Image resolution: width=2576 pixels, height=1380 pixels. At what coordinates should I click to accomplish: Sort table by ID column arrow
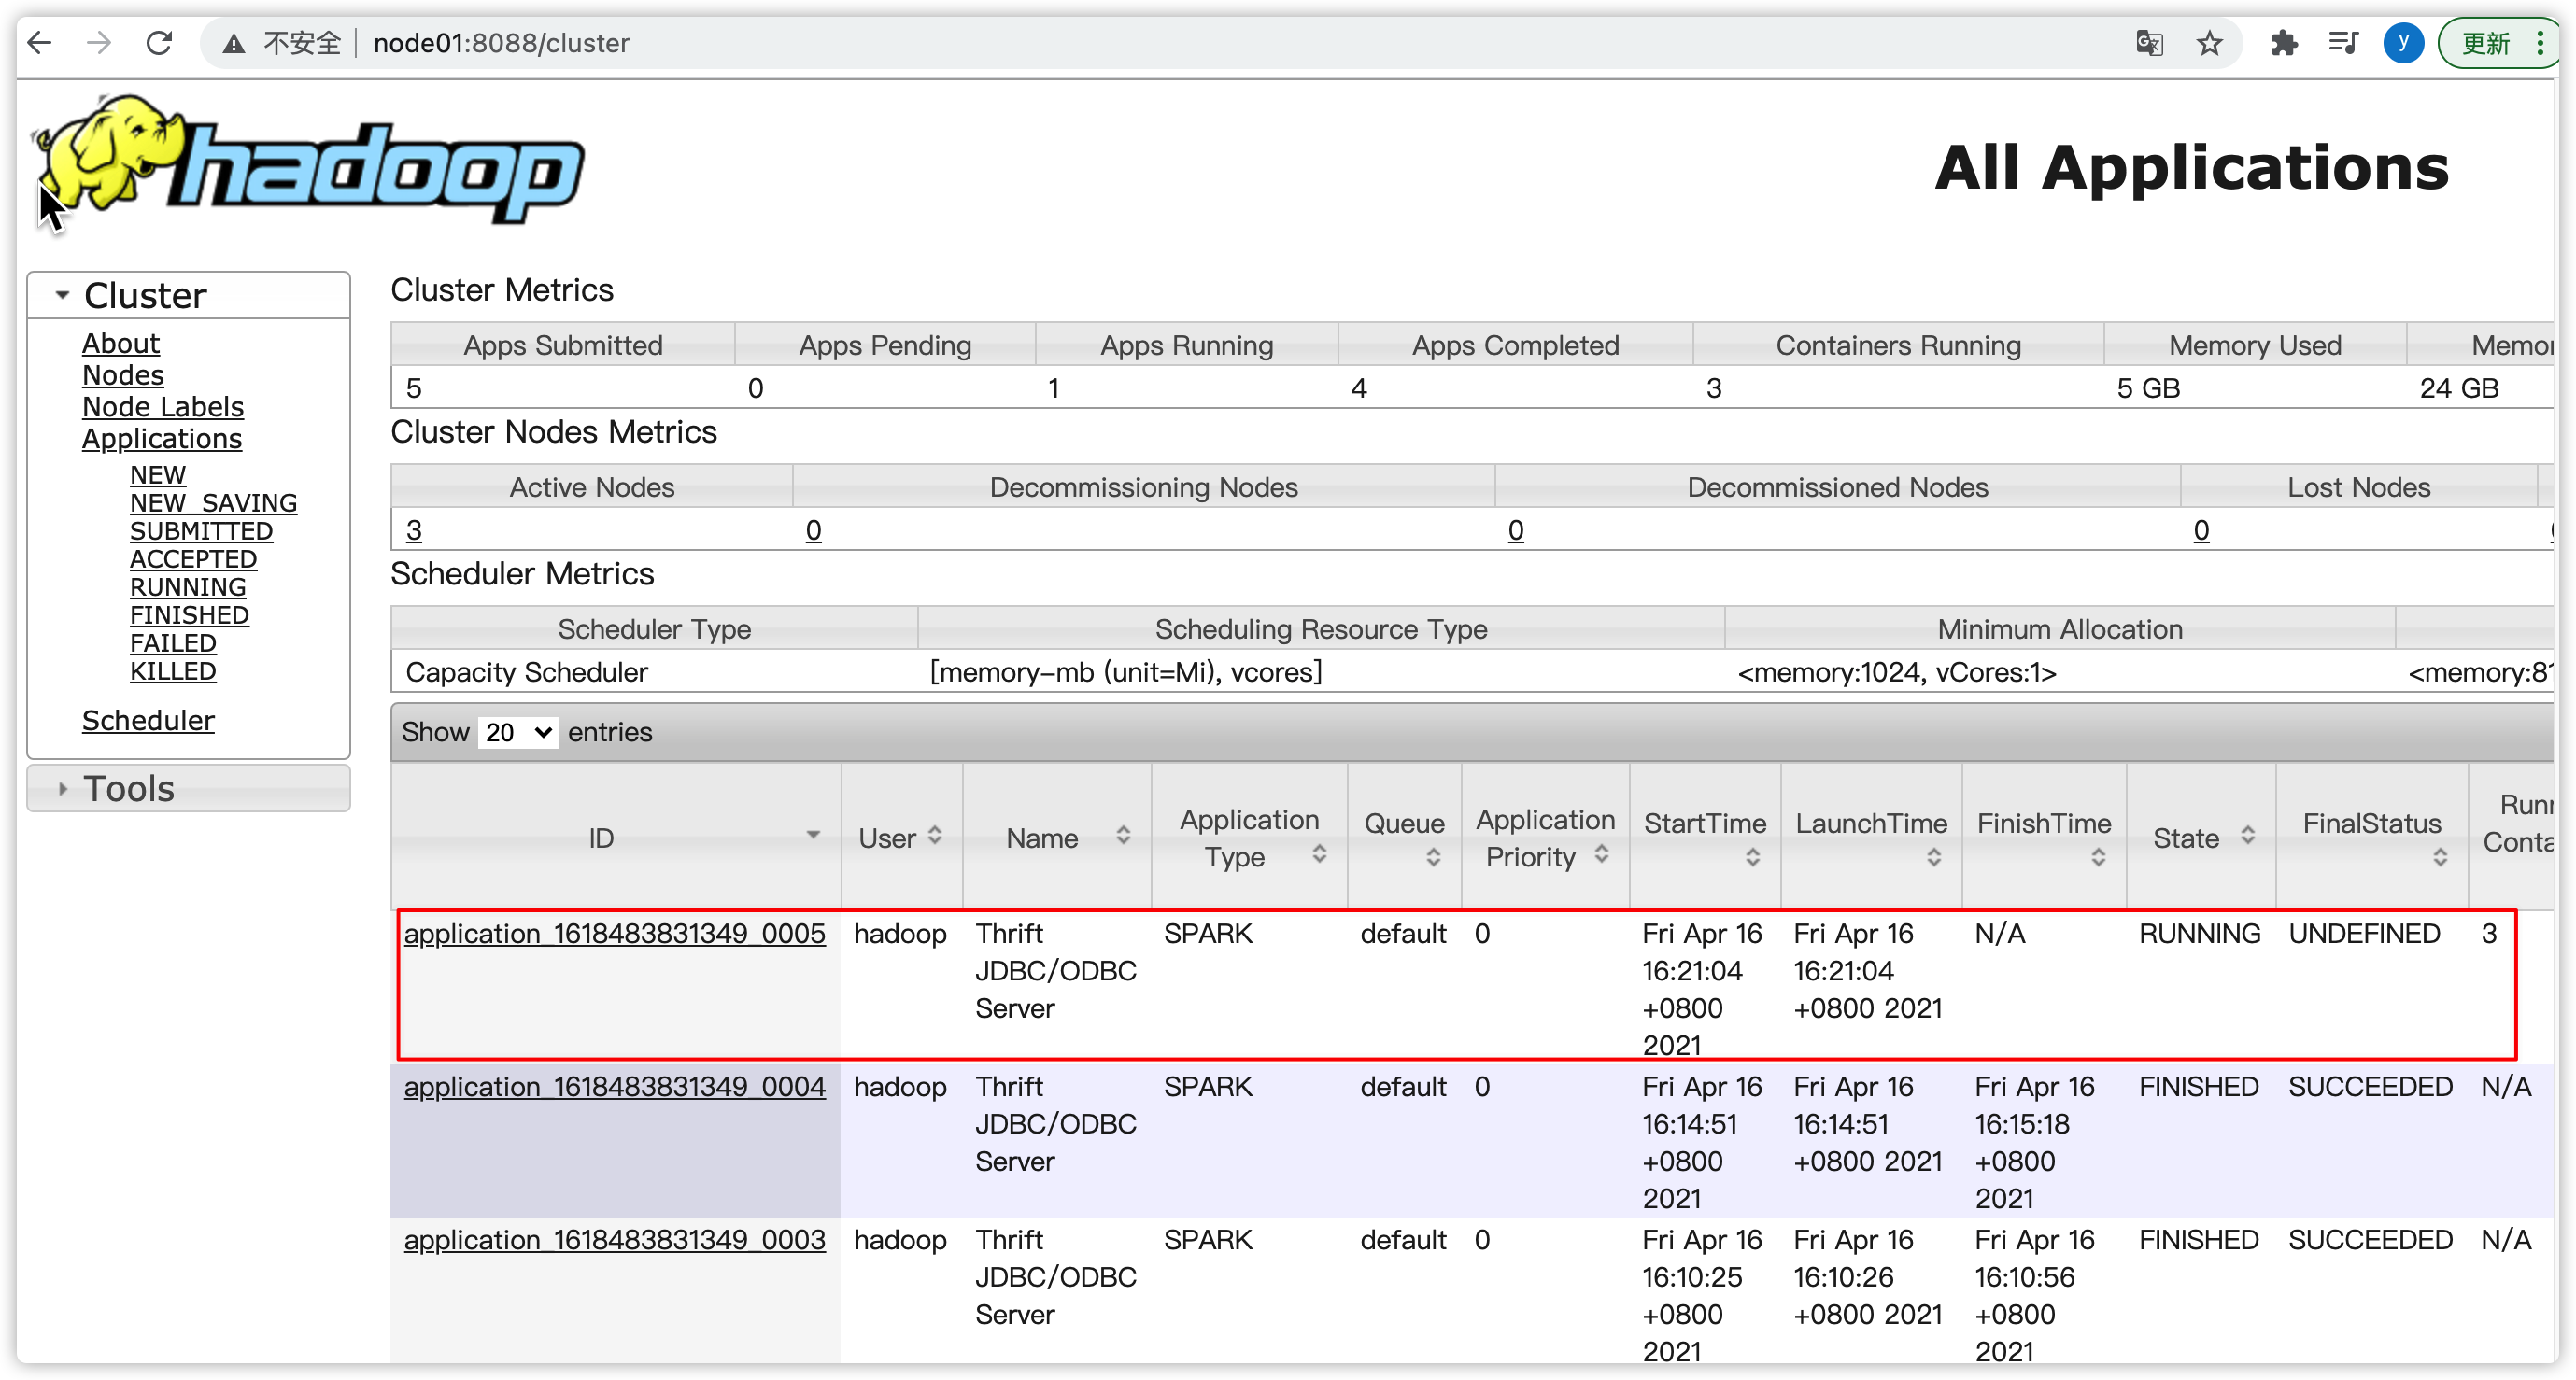coord(813,835)
